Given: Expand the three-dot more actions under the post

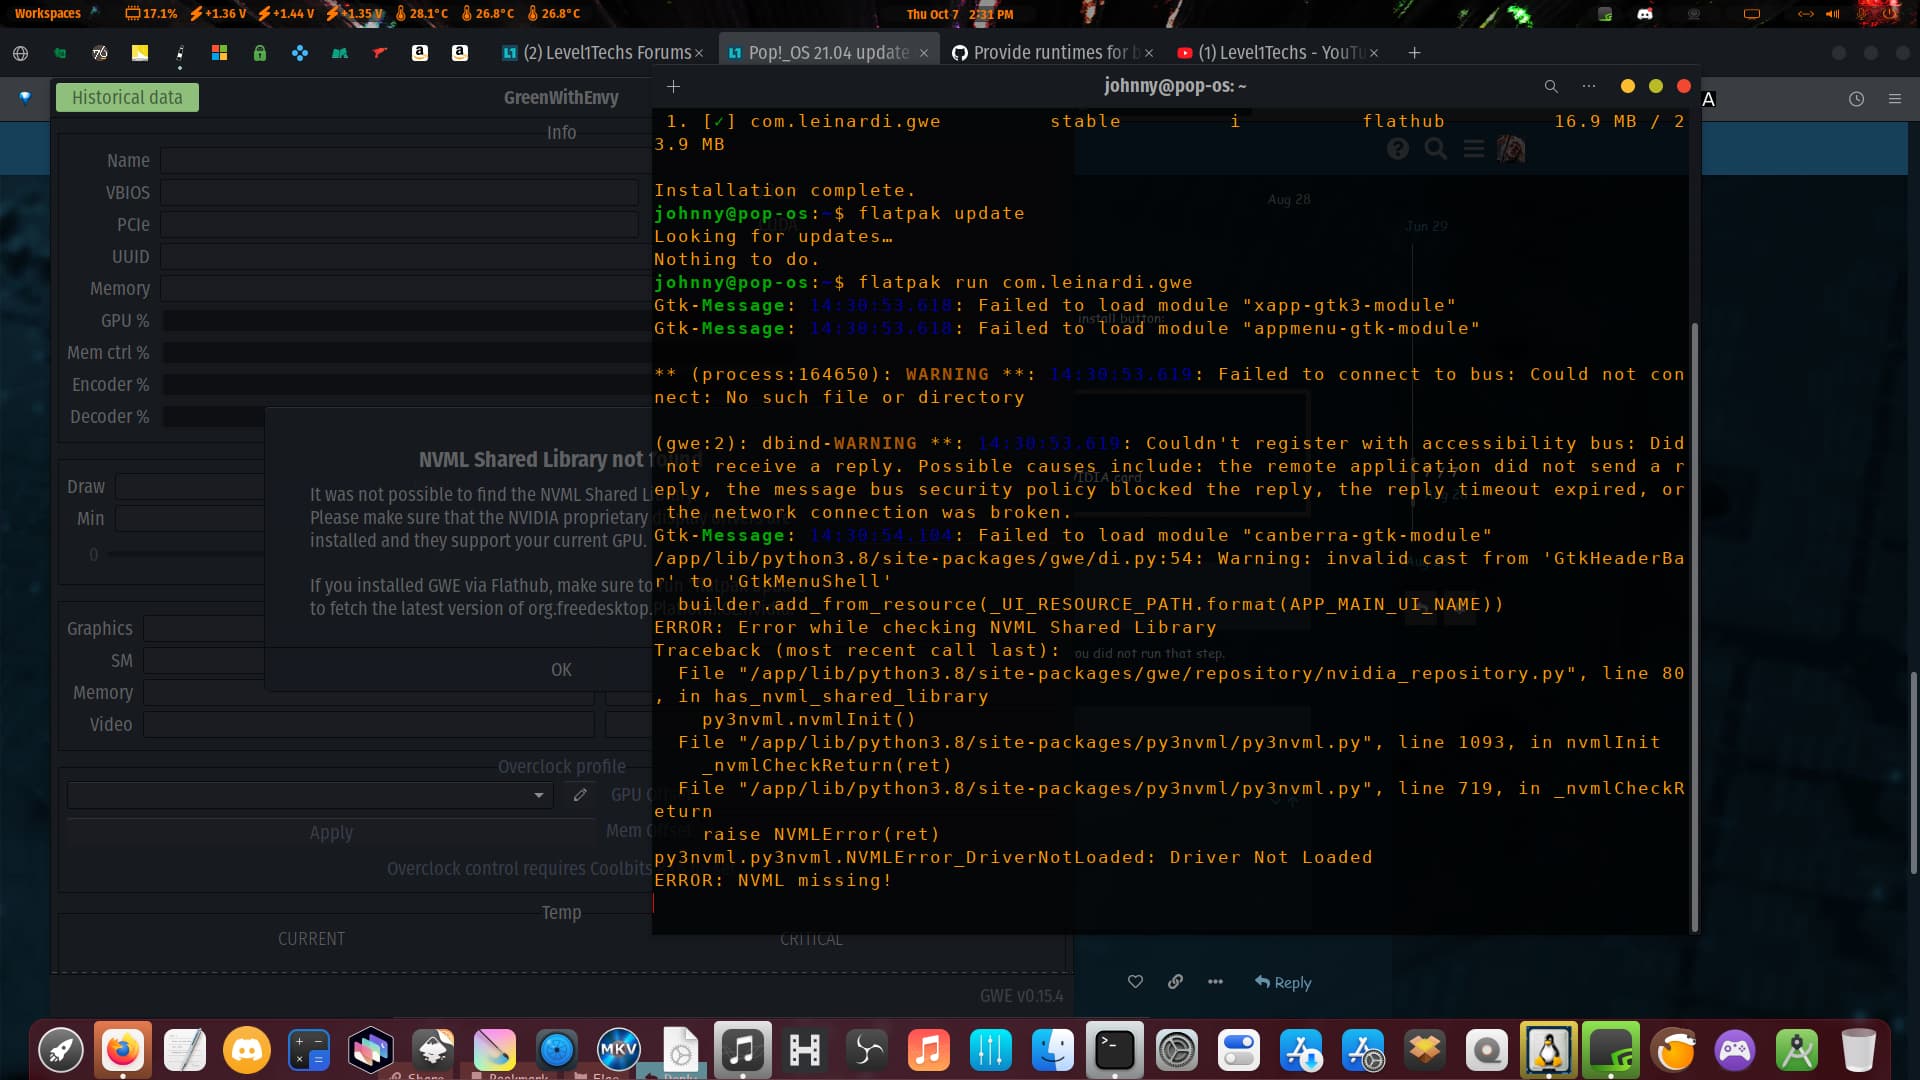Looking at the screenshot, I should pyautogui.click(x=1215, y=981).
